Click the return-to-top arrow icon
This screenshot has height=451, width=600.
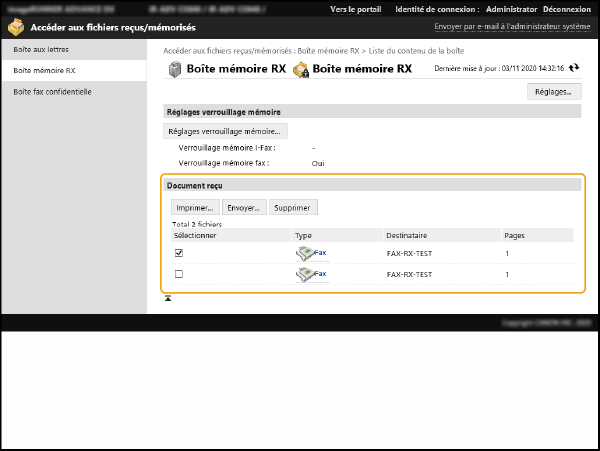pos(168,298)
